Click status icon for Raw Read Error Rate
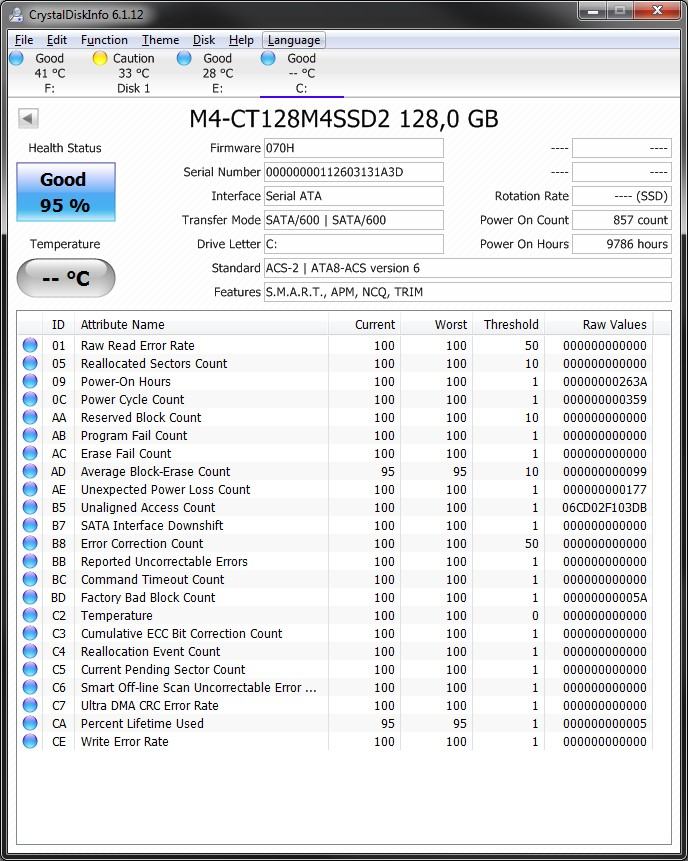 [30, 345]
